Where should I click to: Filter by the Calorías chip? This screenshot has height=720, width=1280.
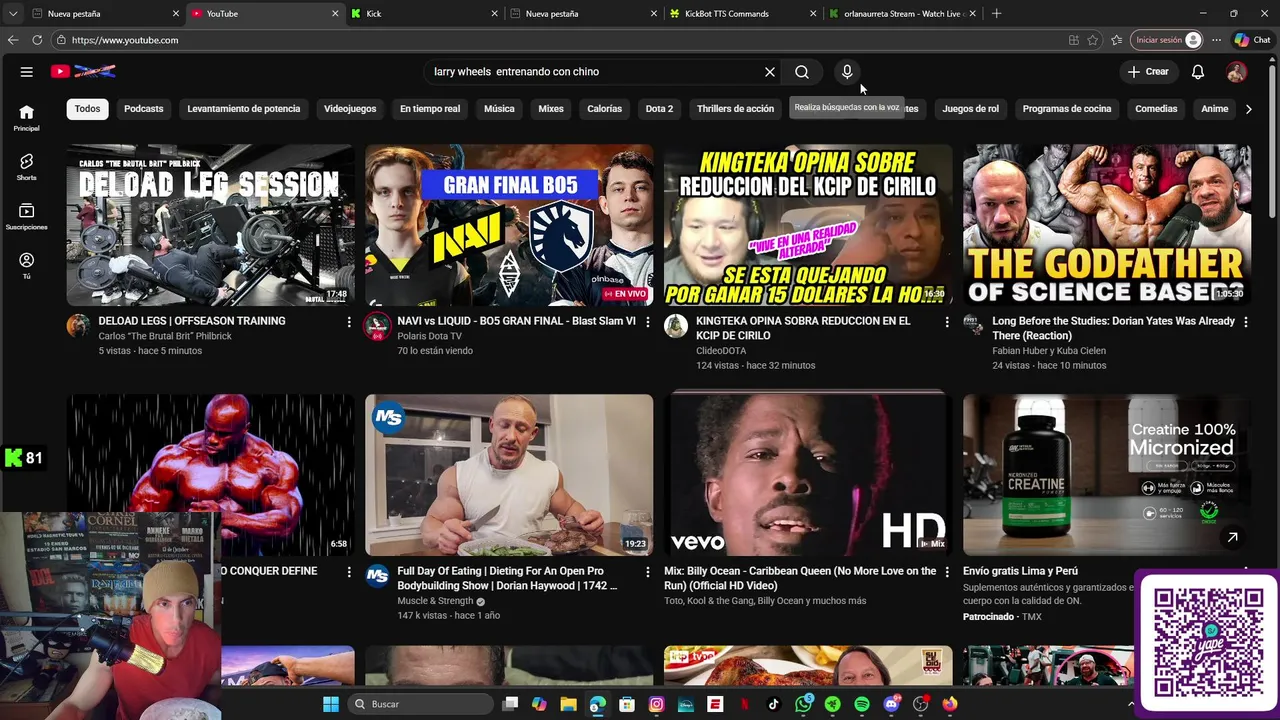[604, 109]
